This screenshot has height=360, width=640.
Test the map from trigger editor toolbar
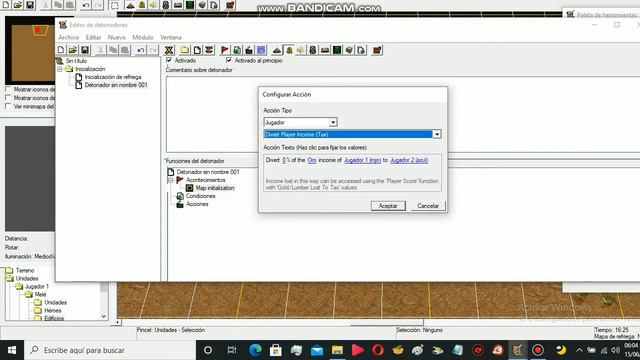tap(377, 50)
